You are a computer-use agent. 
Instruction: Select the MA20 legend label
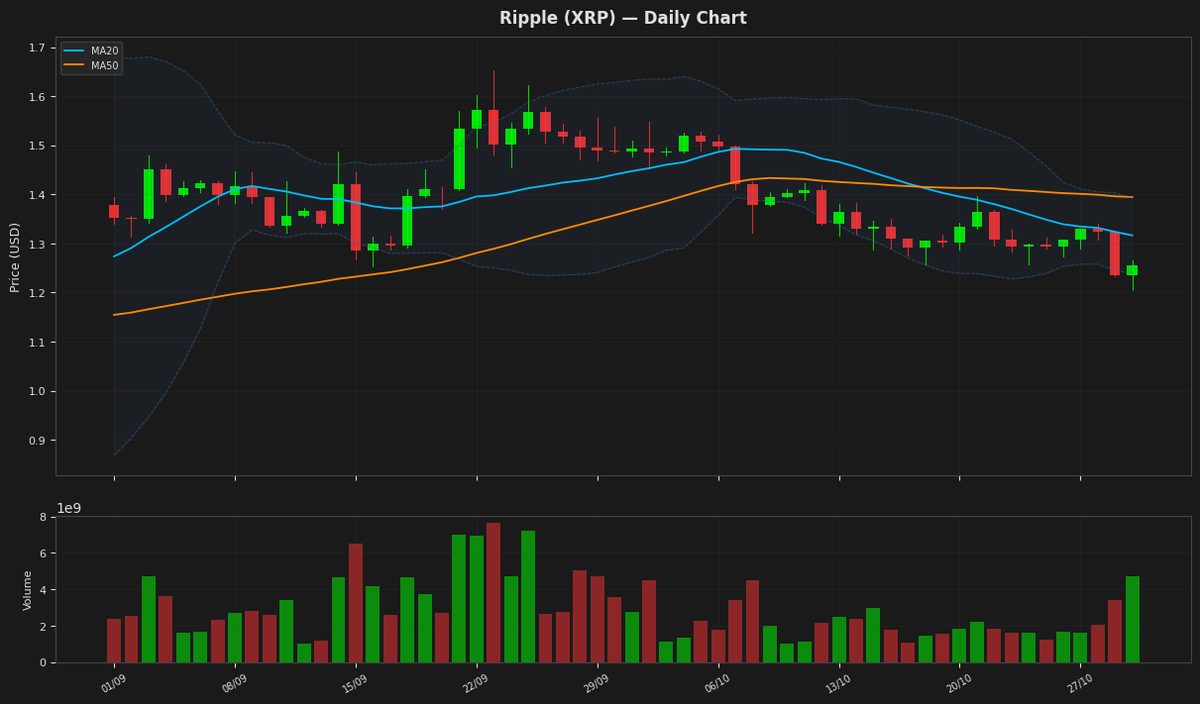pos(105,52)
